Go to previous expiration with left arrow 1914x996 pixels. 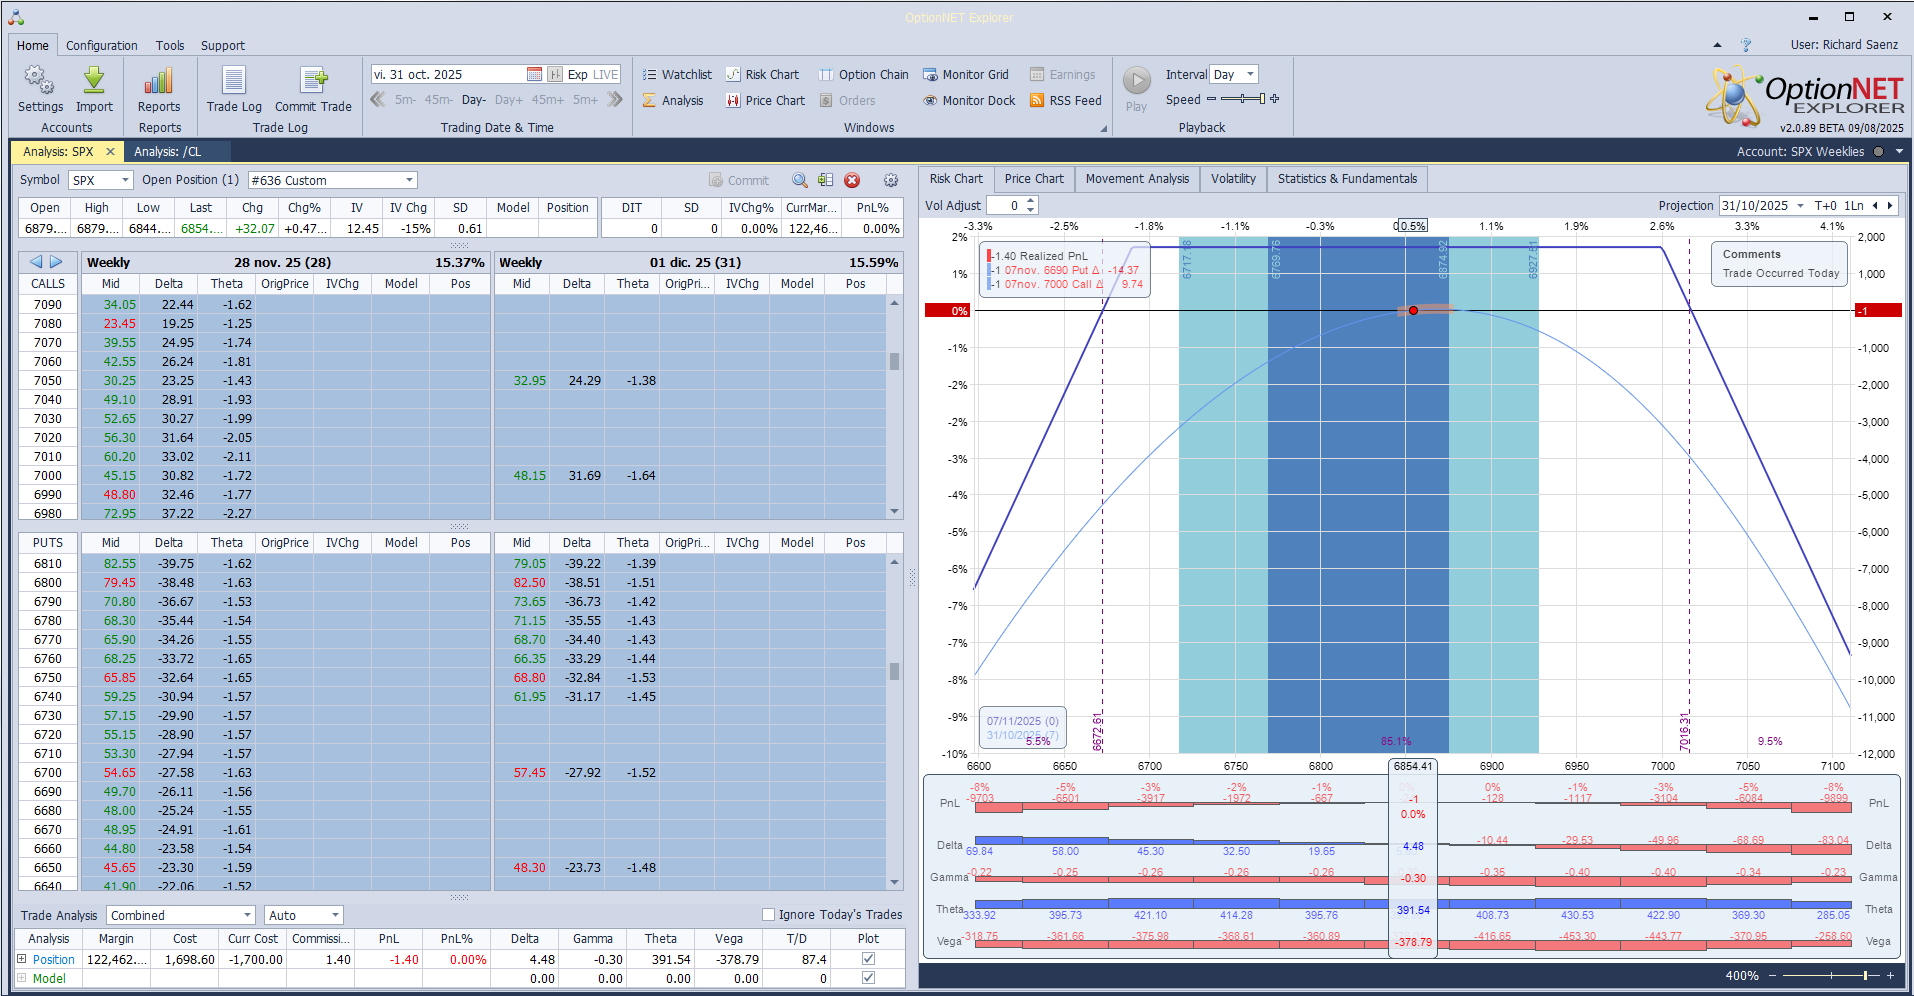36,262
